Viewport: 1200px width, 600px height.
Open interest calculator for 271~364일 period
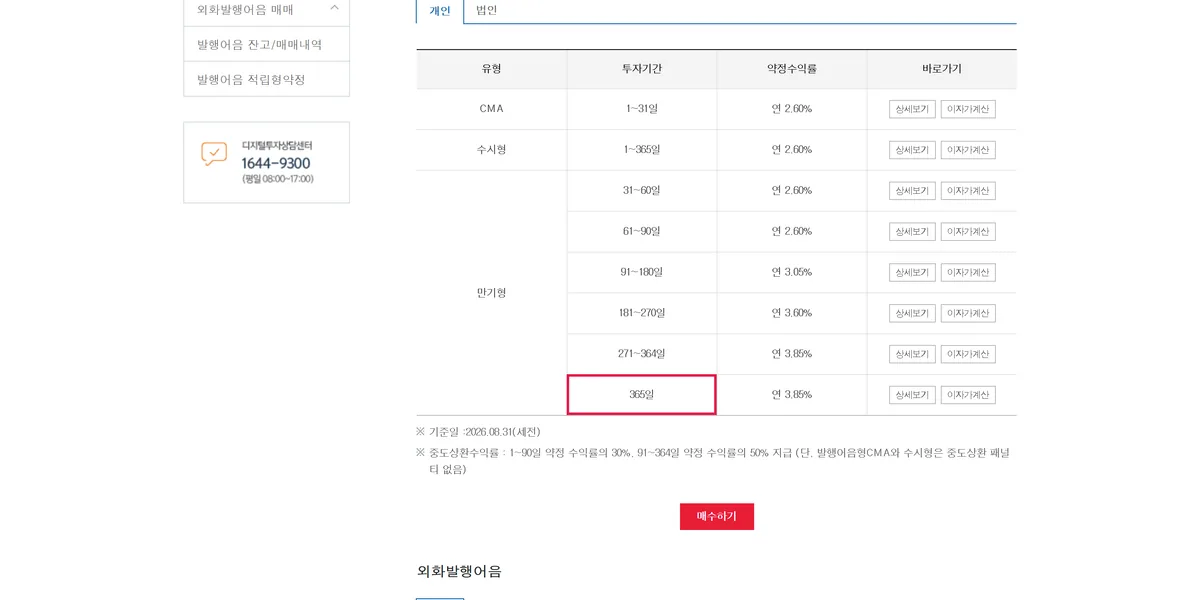968,354
